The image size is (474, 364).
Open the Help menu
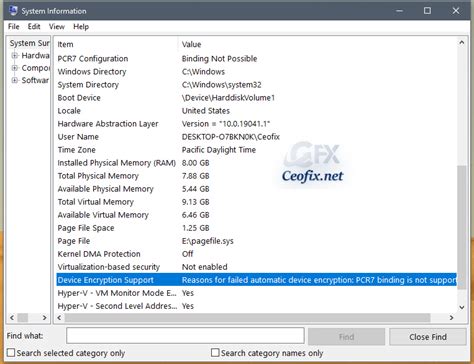coord(81,27)
